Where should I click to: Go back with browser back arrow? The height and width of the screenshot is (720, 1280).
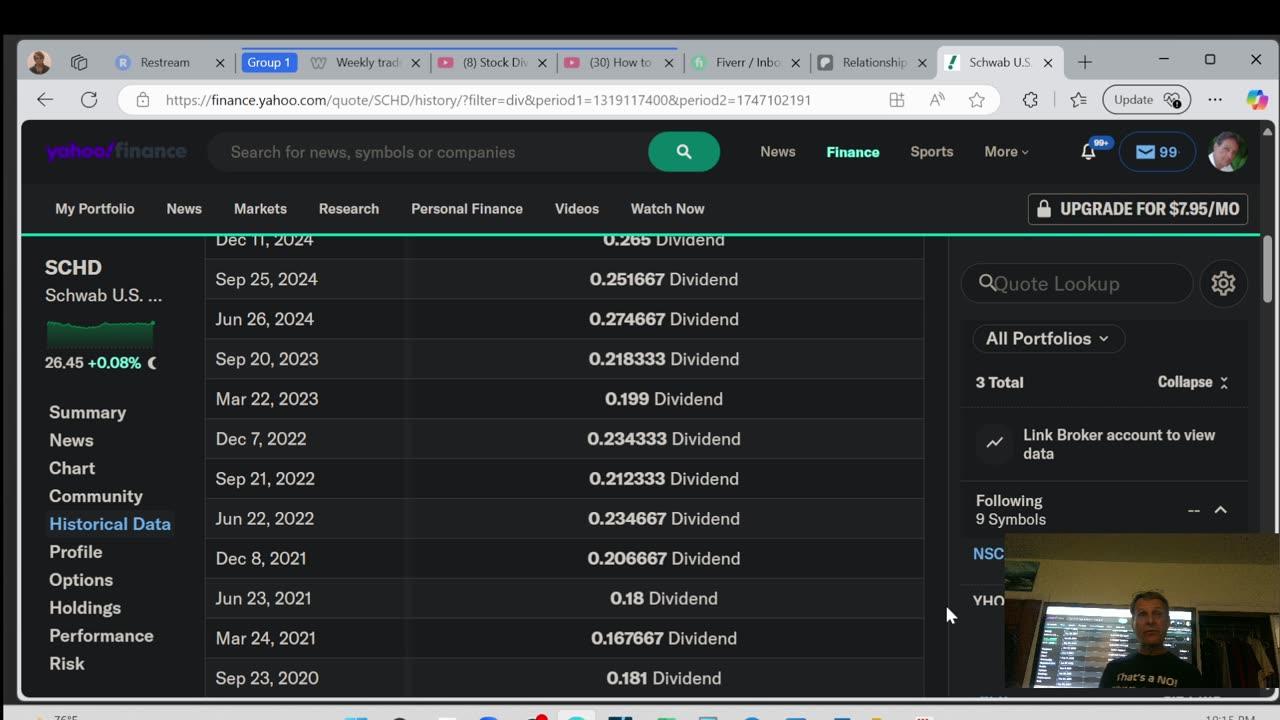pyautogui.click(x=45, y=100)
